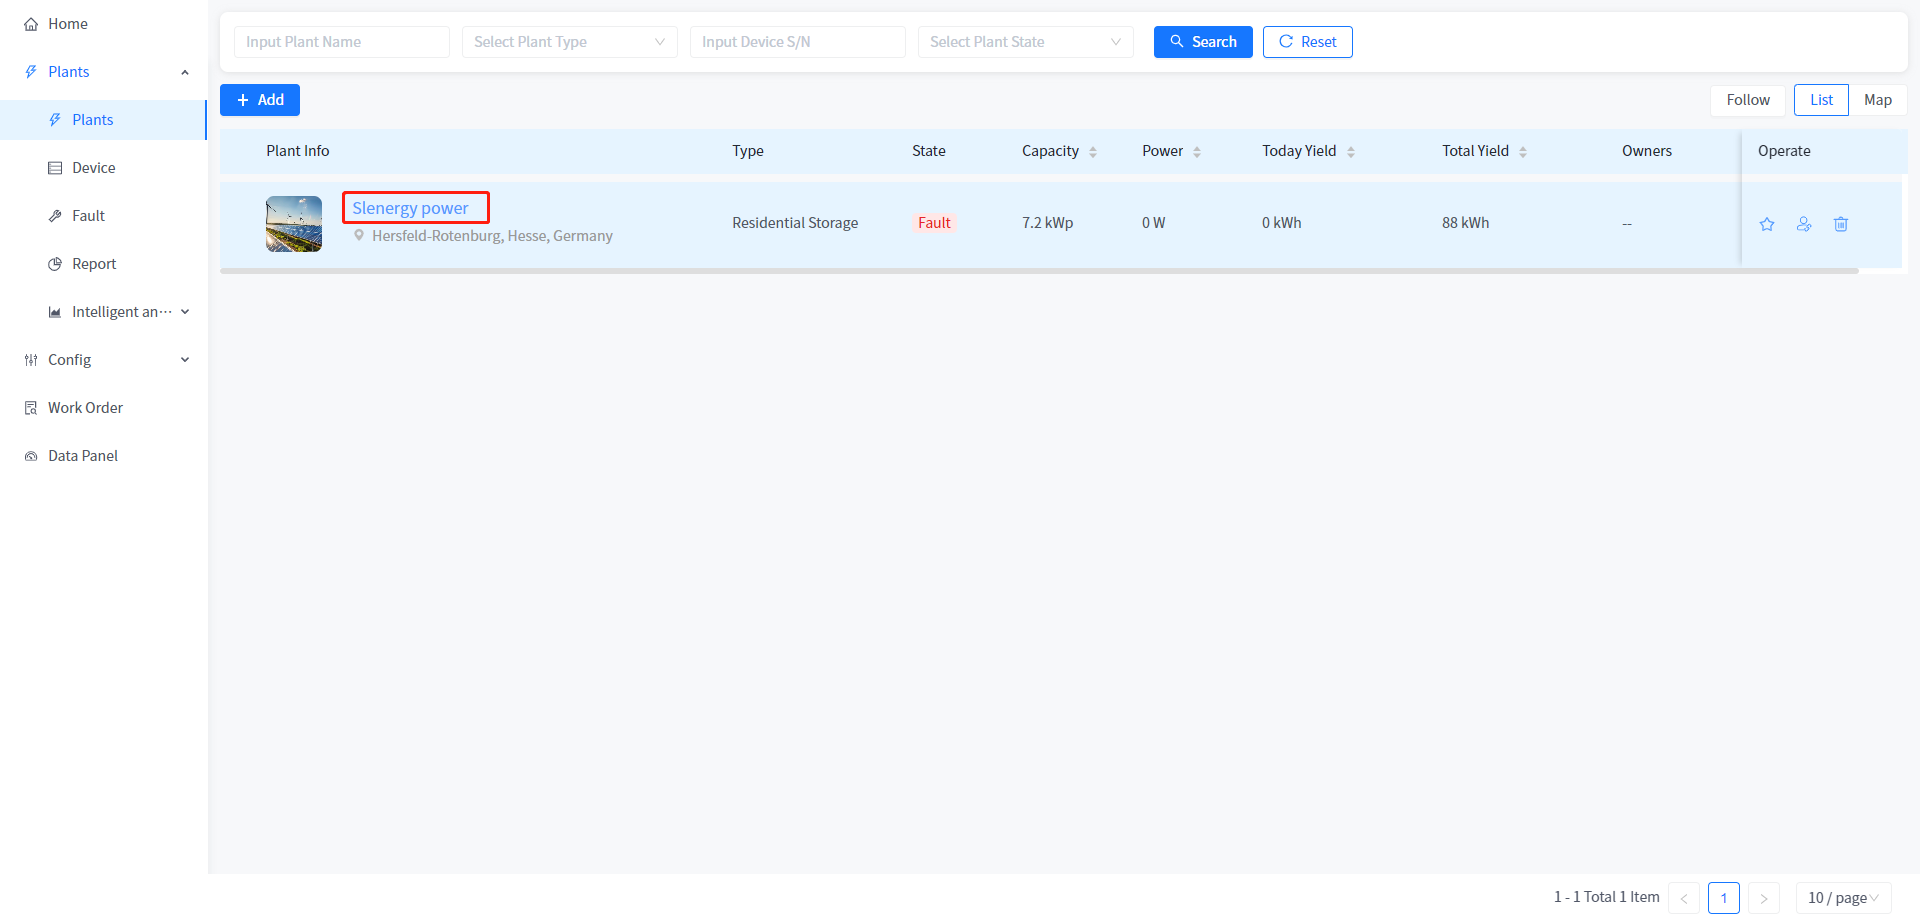
Task: Open the Device menu item
Action: 93,168
